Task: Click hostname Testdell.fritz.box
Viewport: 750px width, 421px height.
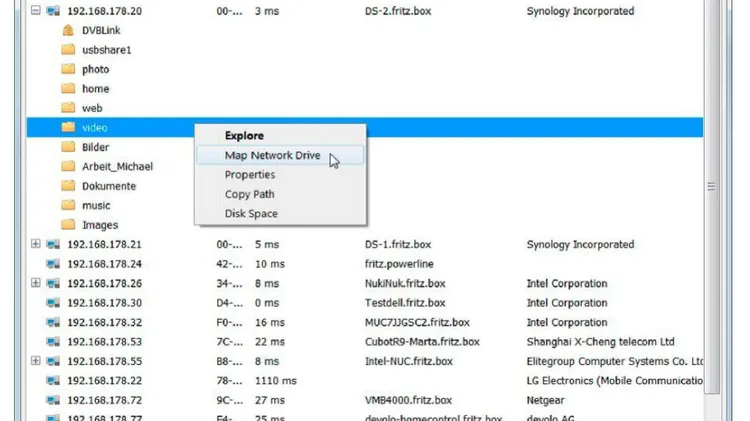Action: tap(405, 303)
